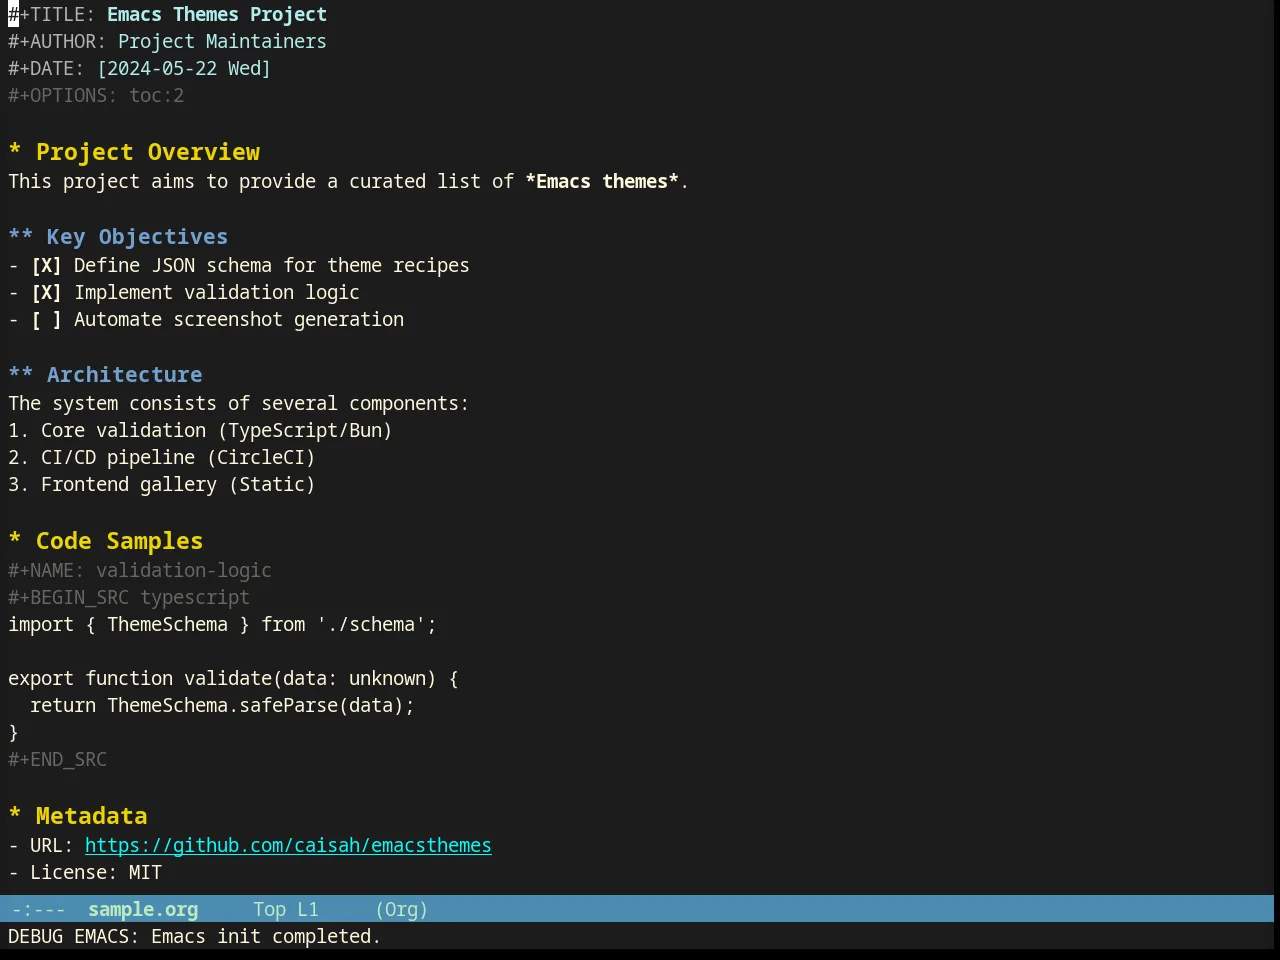
Task: Click the 'Top' position indicator in mode line
Action: click(269, 910)
